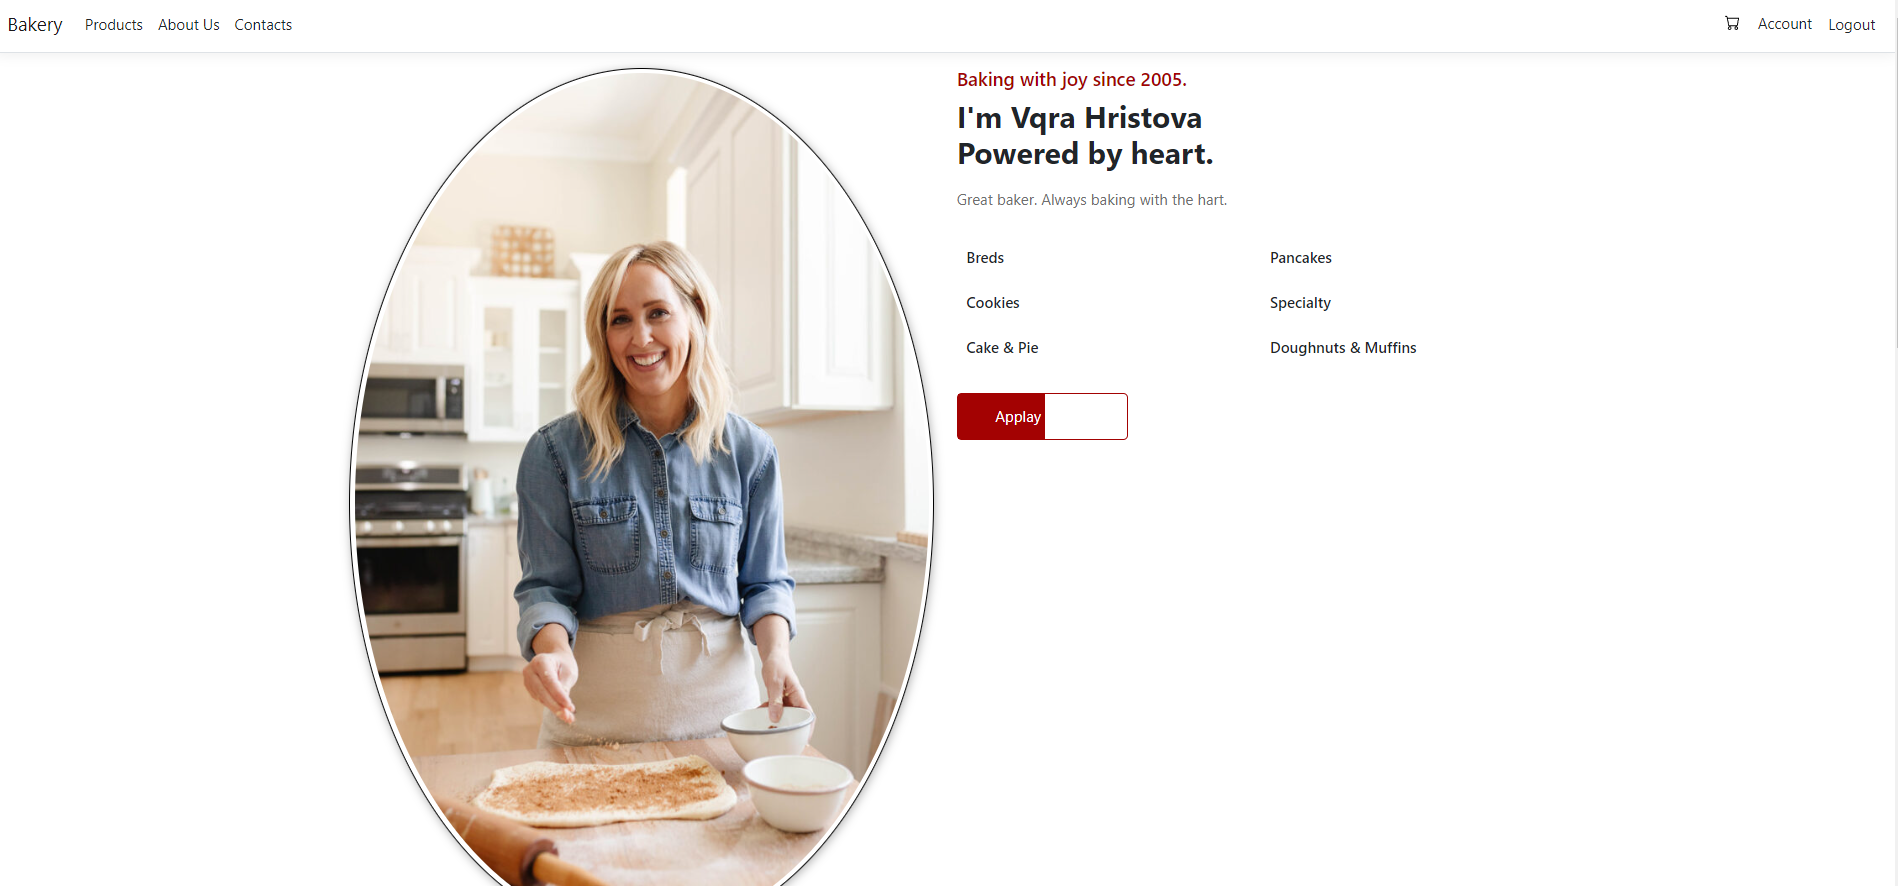Image resolution: width=1898 pixels, height=886 pixels.
Task: Pick the Specialty category
Action: coord(1300,303)
